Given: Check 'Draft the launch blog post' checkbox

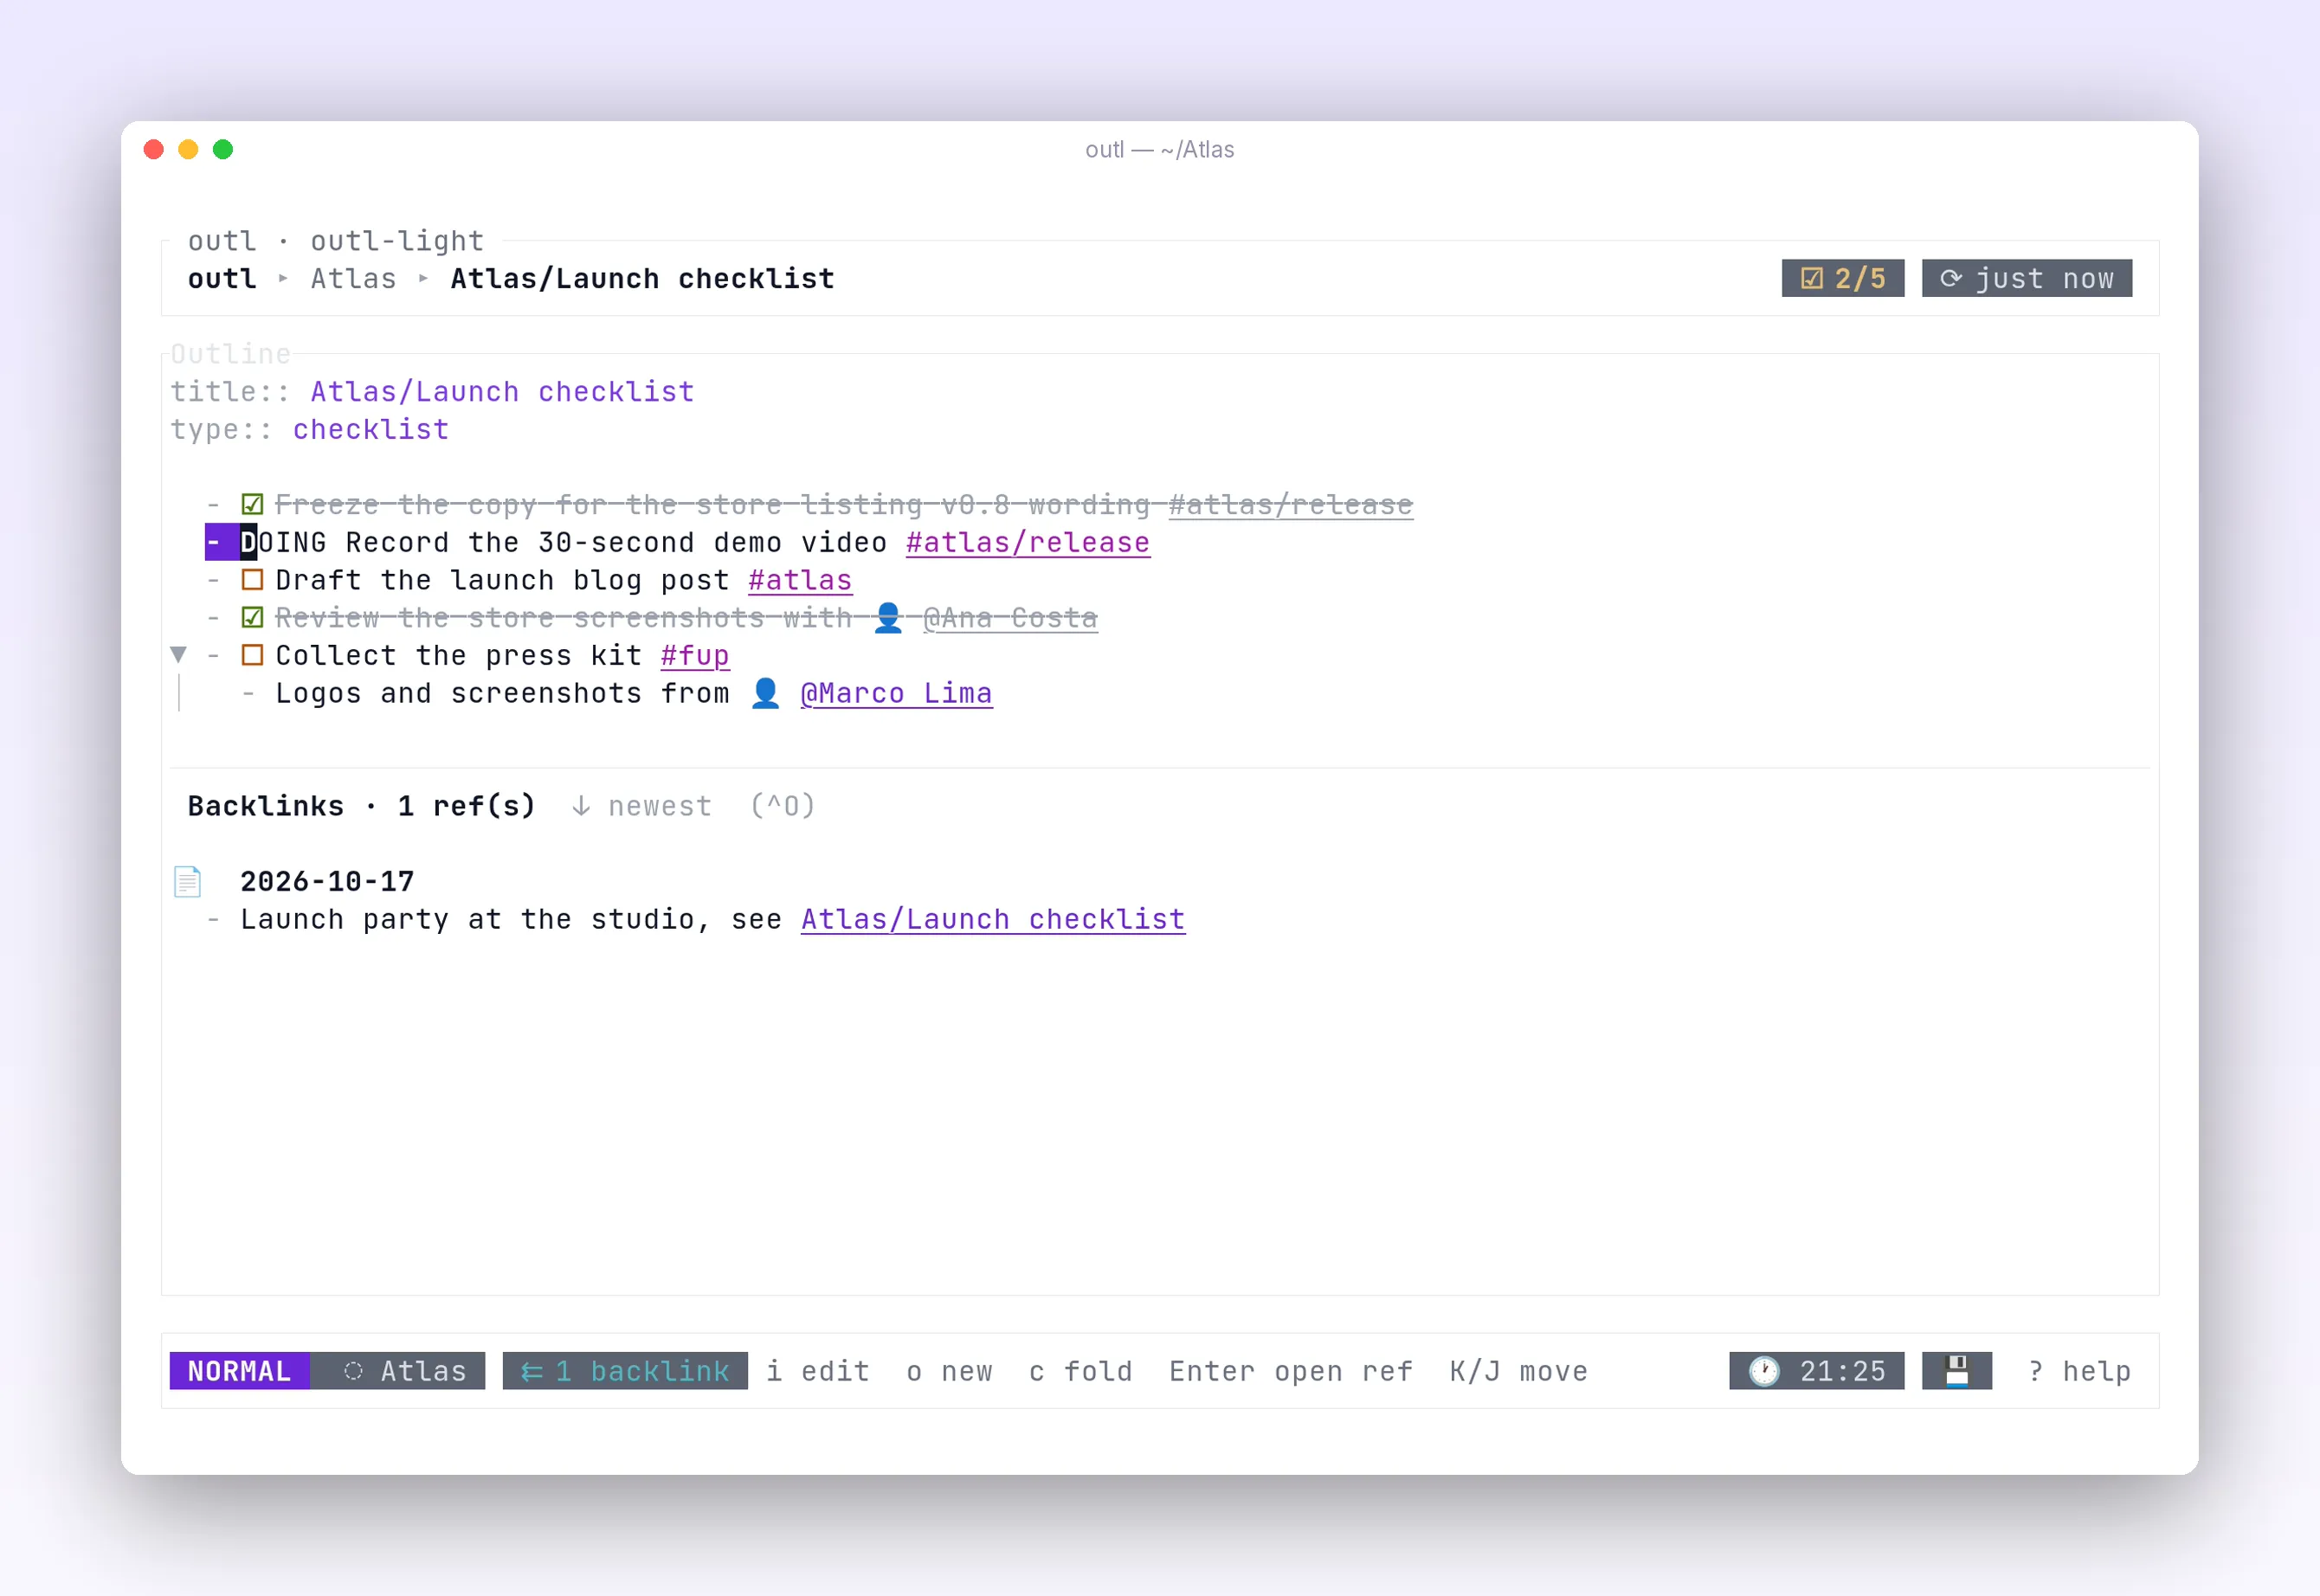Looking at the screenshot, I should click(252, 580).
